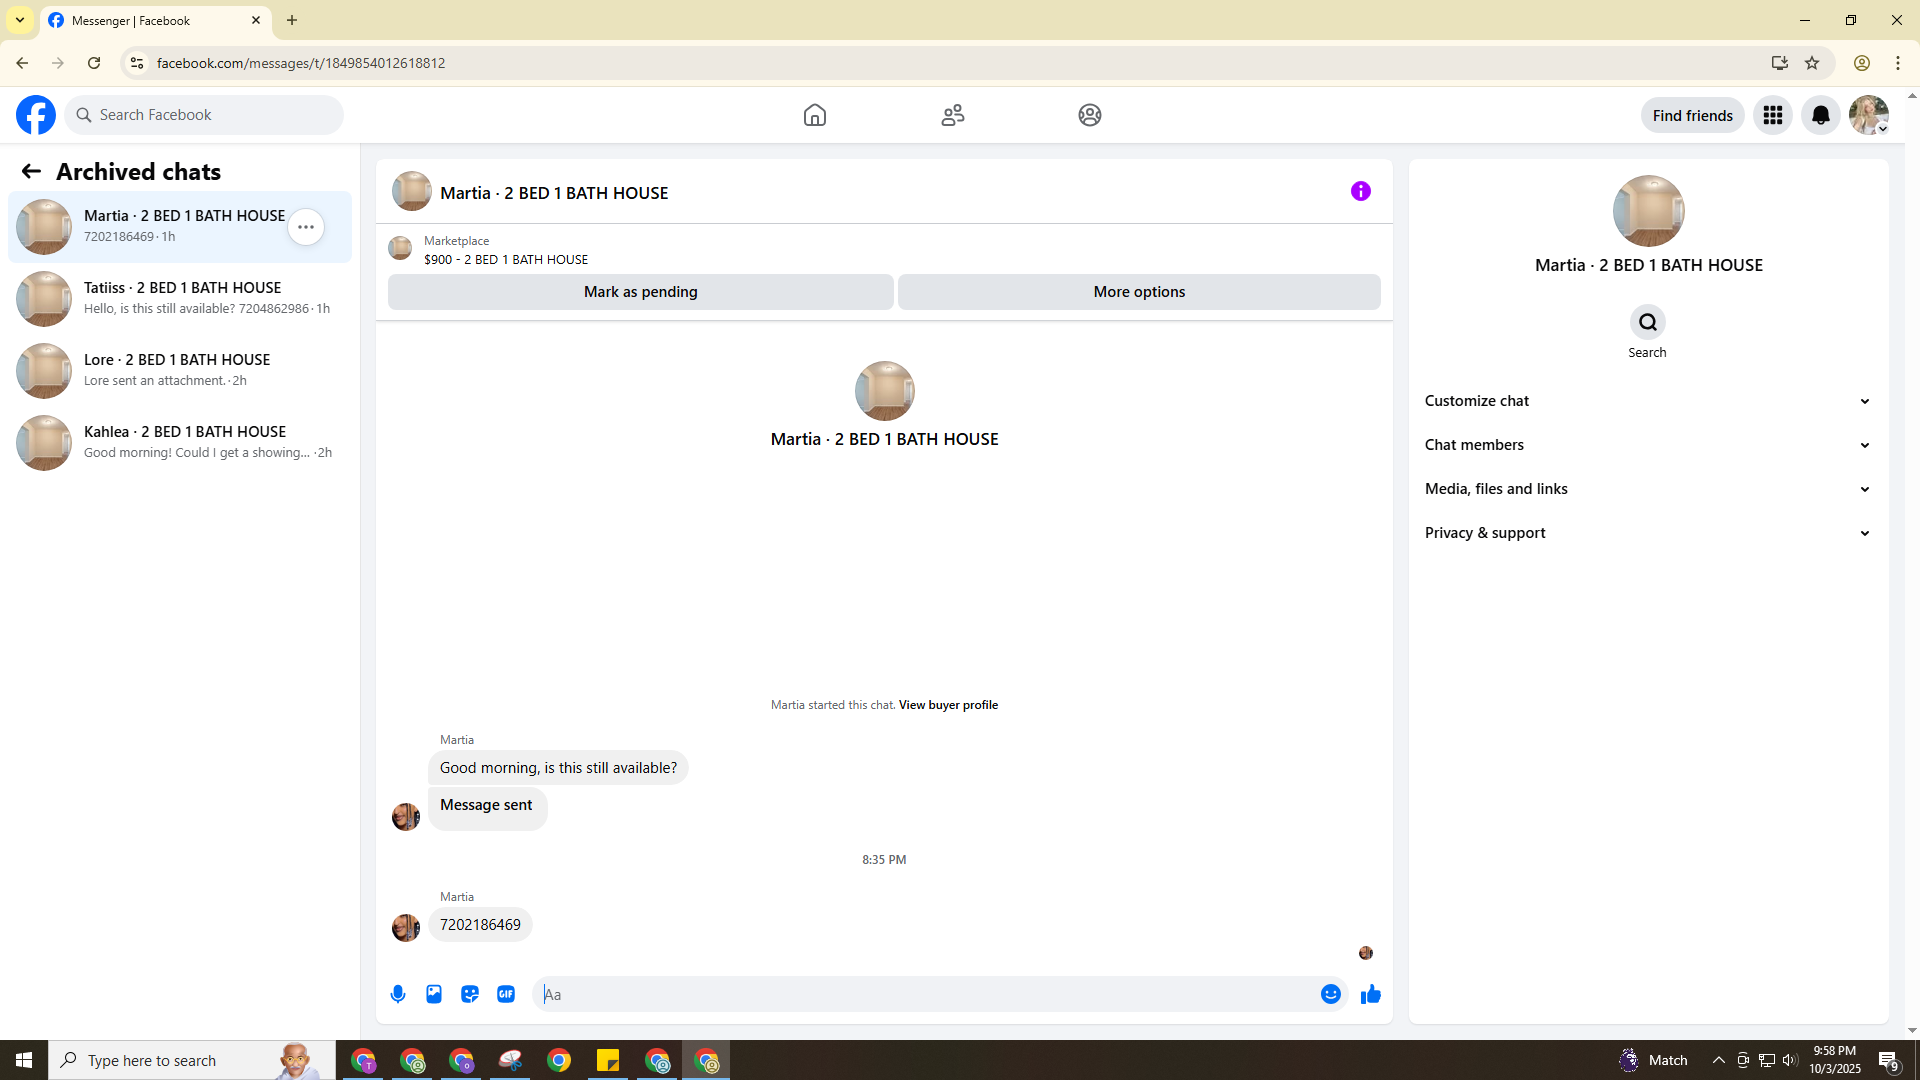The height and width of the screenshot is (1080, 1920).
Task: Open a new browser tab
Action: (x=292, y=20)
